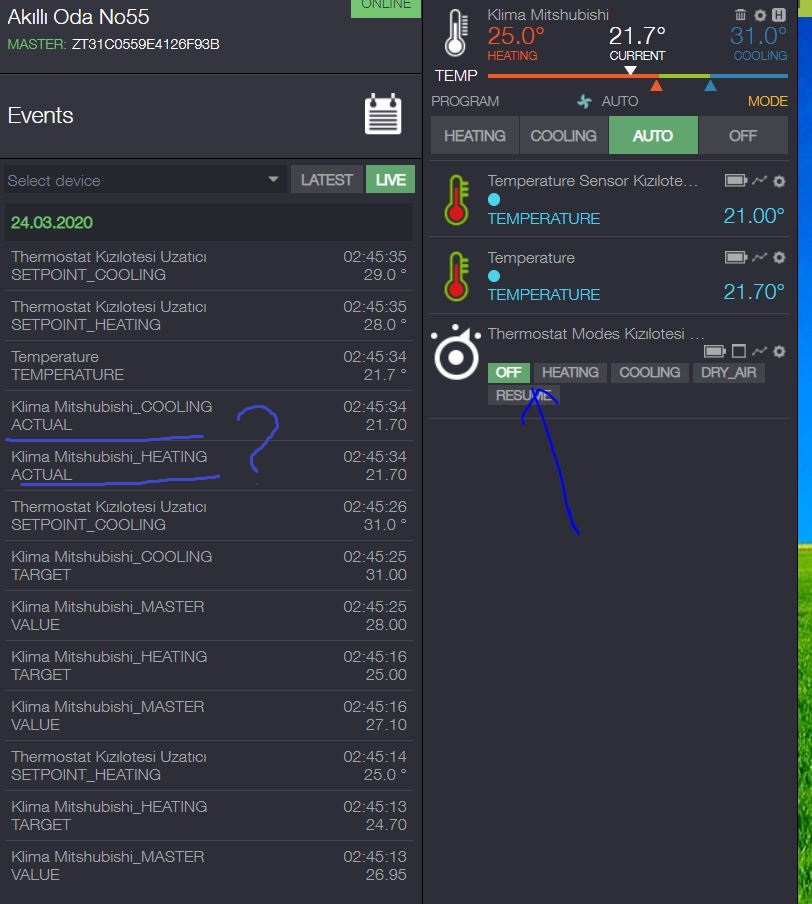Open chart for Thermostat Modes Kızılotesi

760,351
